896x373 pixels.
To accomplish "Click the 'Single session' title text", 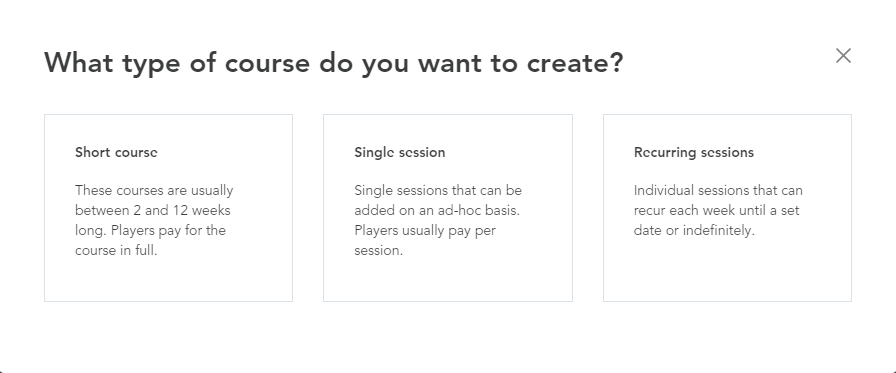I will click(x=399, y=153).
